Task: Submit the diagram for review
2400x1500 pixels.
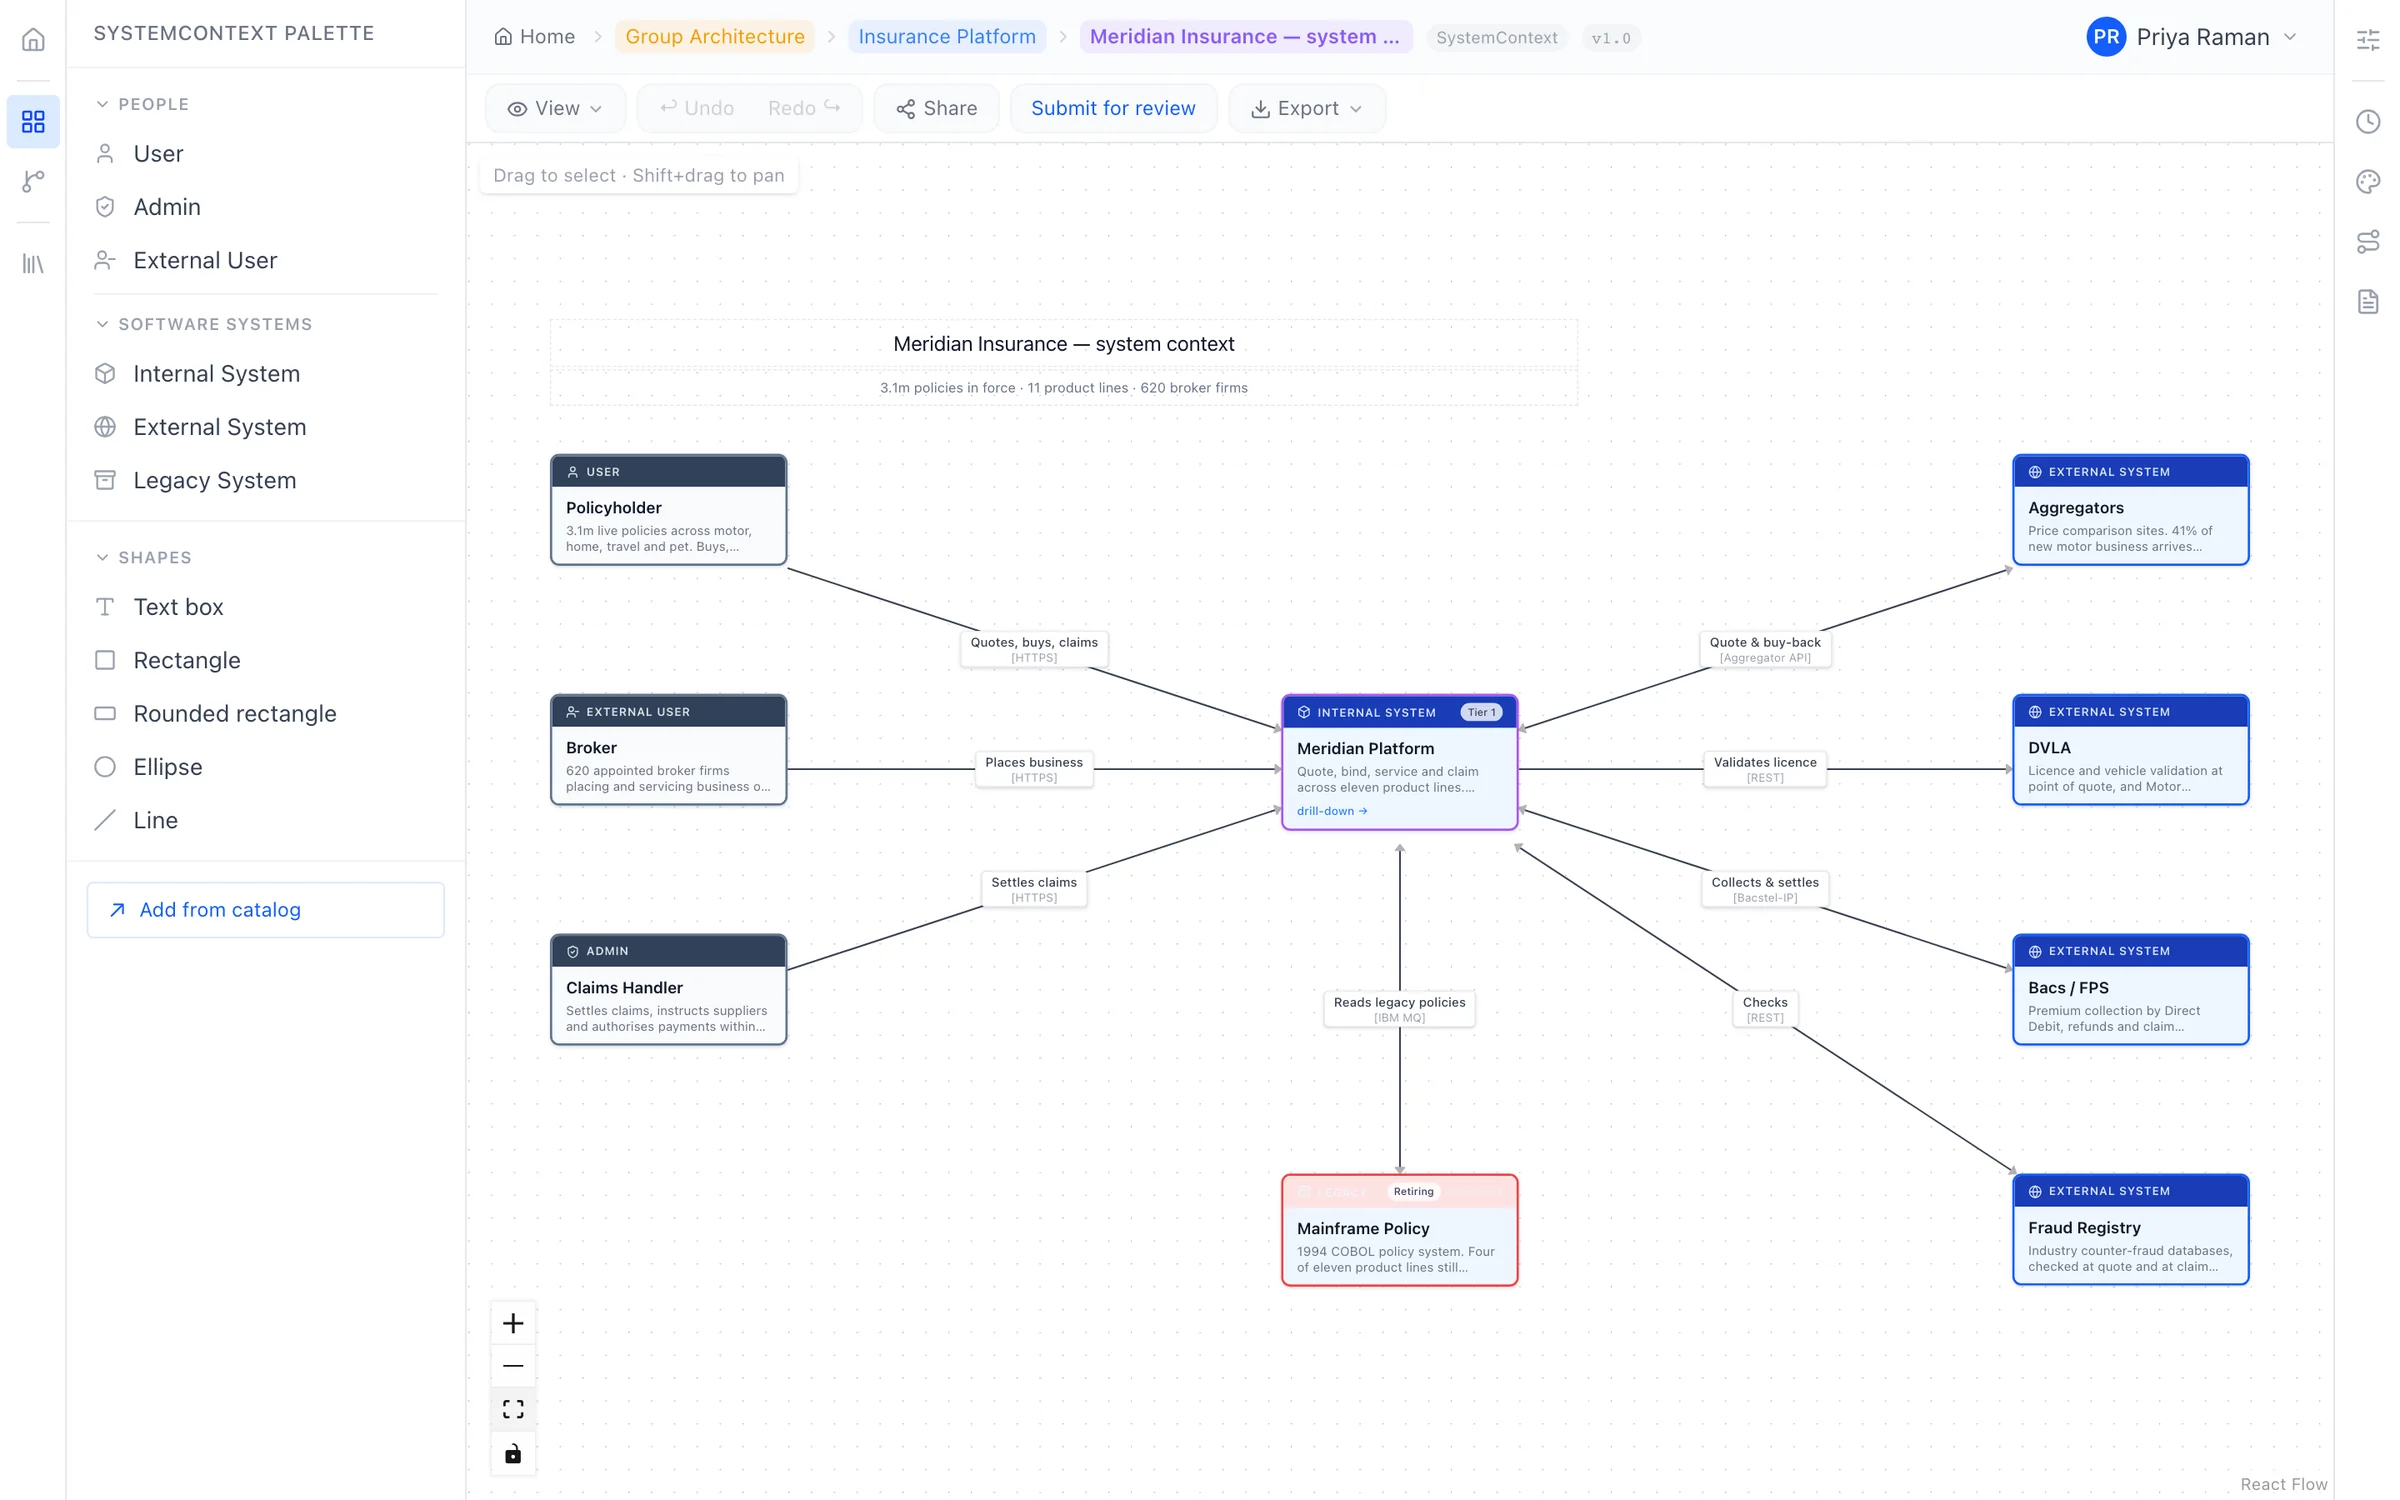Action: pyautogui.click(x=1113, y=108)
